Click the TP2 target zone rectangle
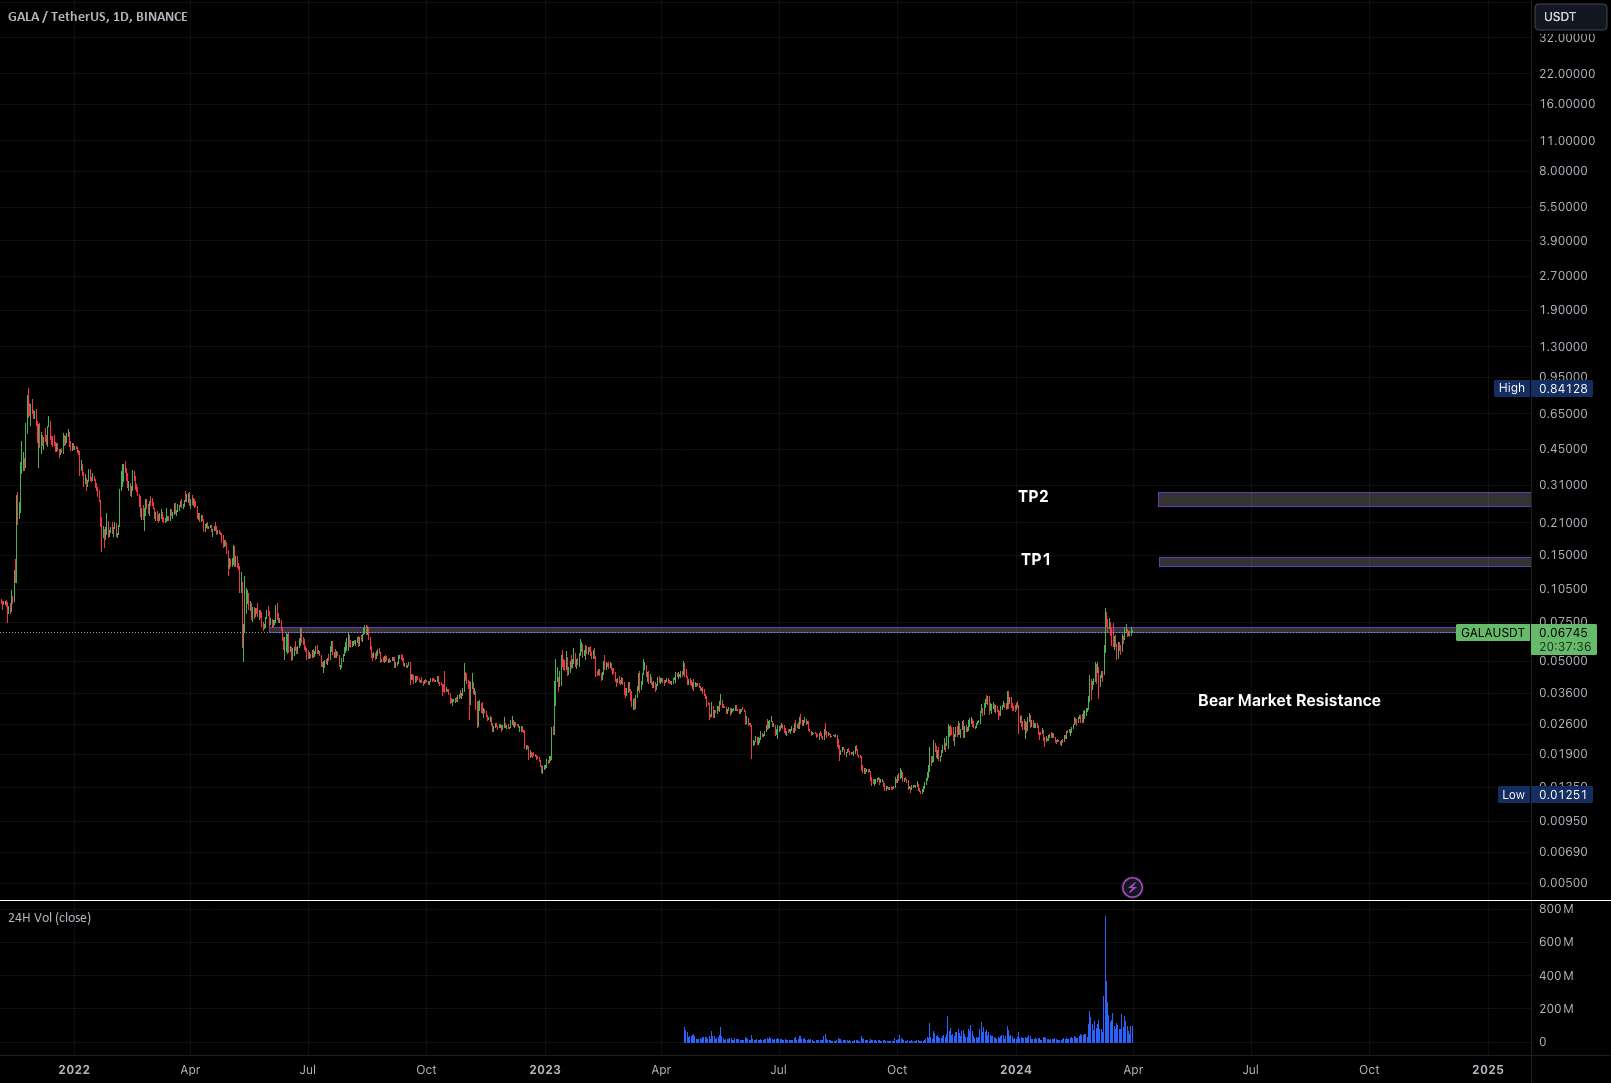1611x1083 pixels. 1344,499
